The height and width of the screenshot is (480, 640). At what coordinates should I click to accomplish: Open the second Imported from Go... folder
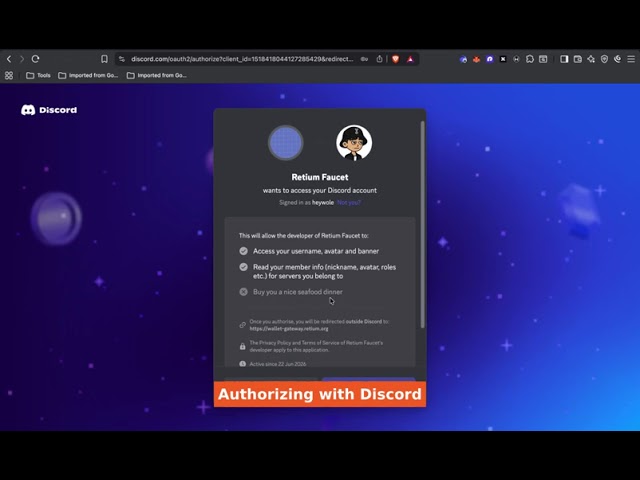[x=157, y=76]
